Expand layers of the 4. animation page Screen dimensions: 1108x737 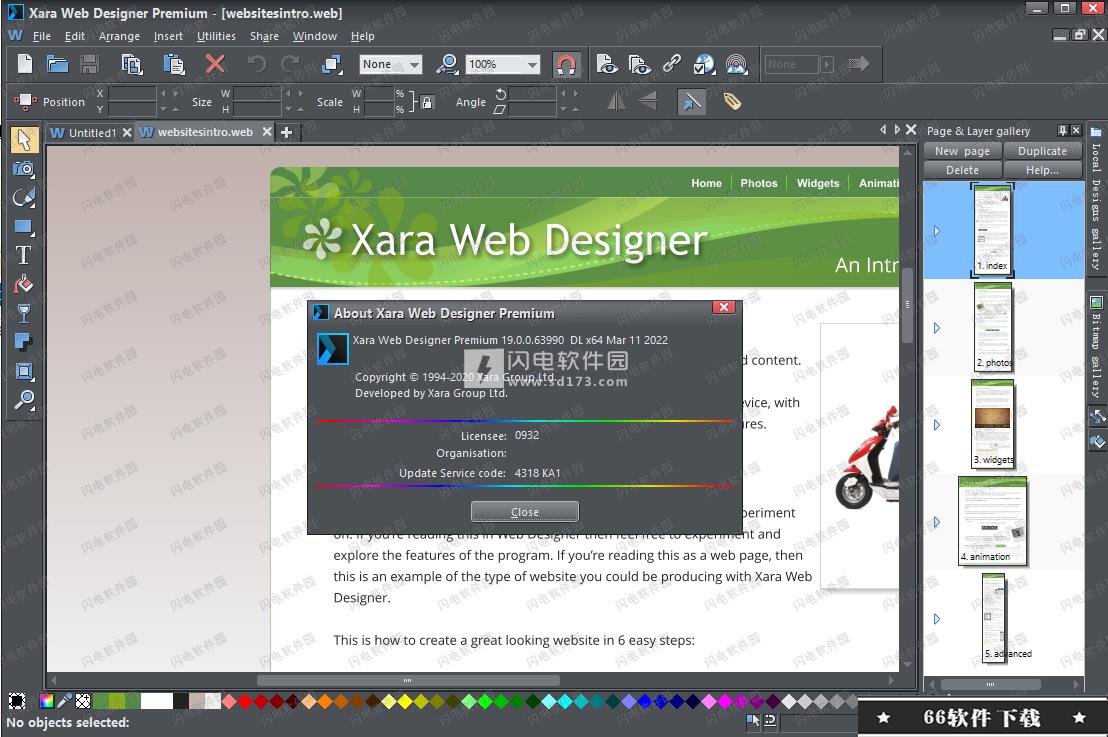tap(937, 522)
